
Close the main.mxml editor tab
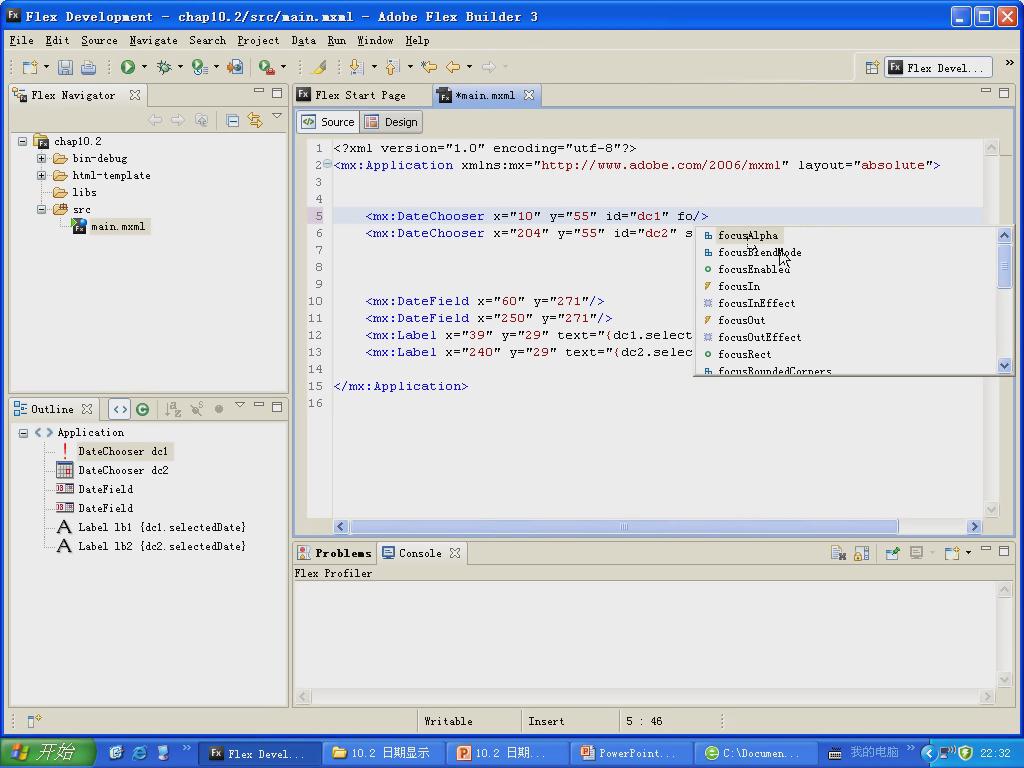pos(529,95)
